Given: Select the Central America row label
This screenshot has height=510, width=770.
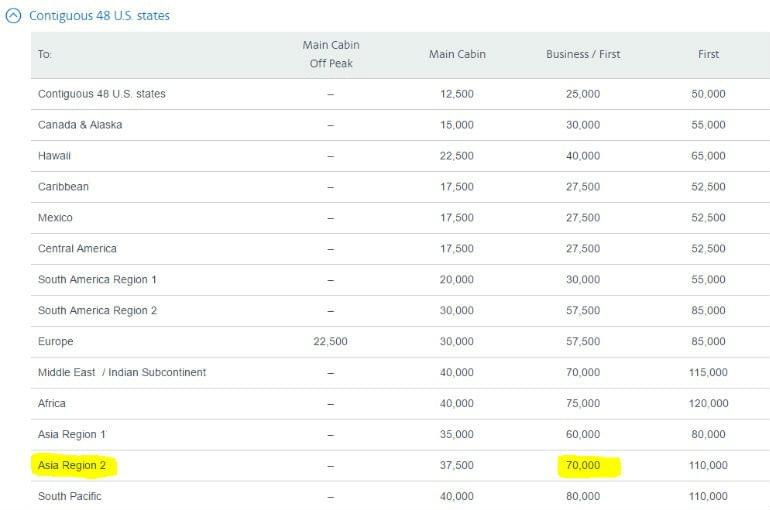Looking at the screenshot, I should coord(77,248).
